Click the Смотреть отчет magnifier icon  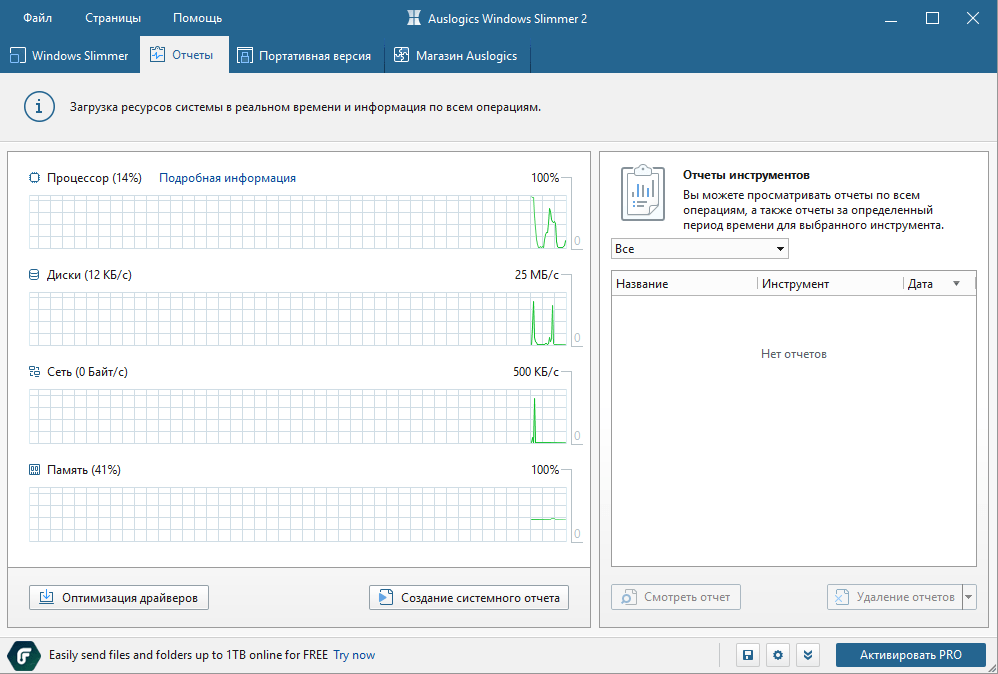point(629,597)
